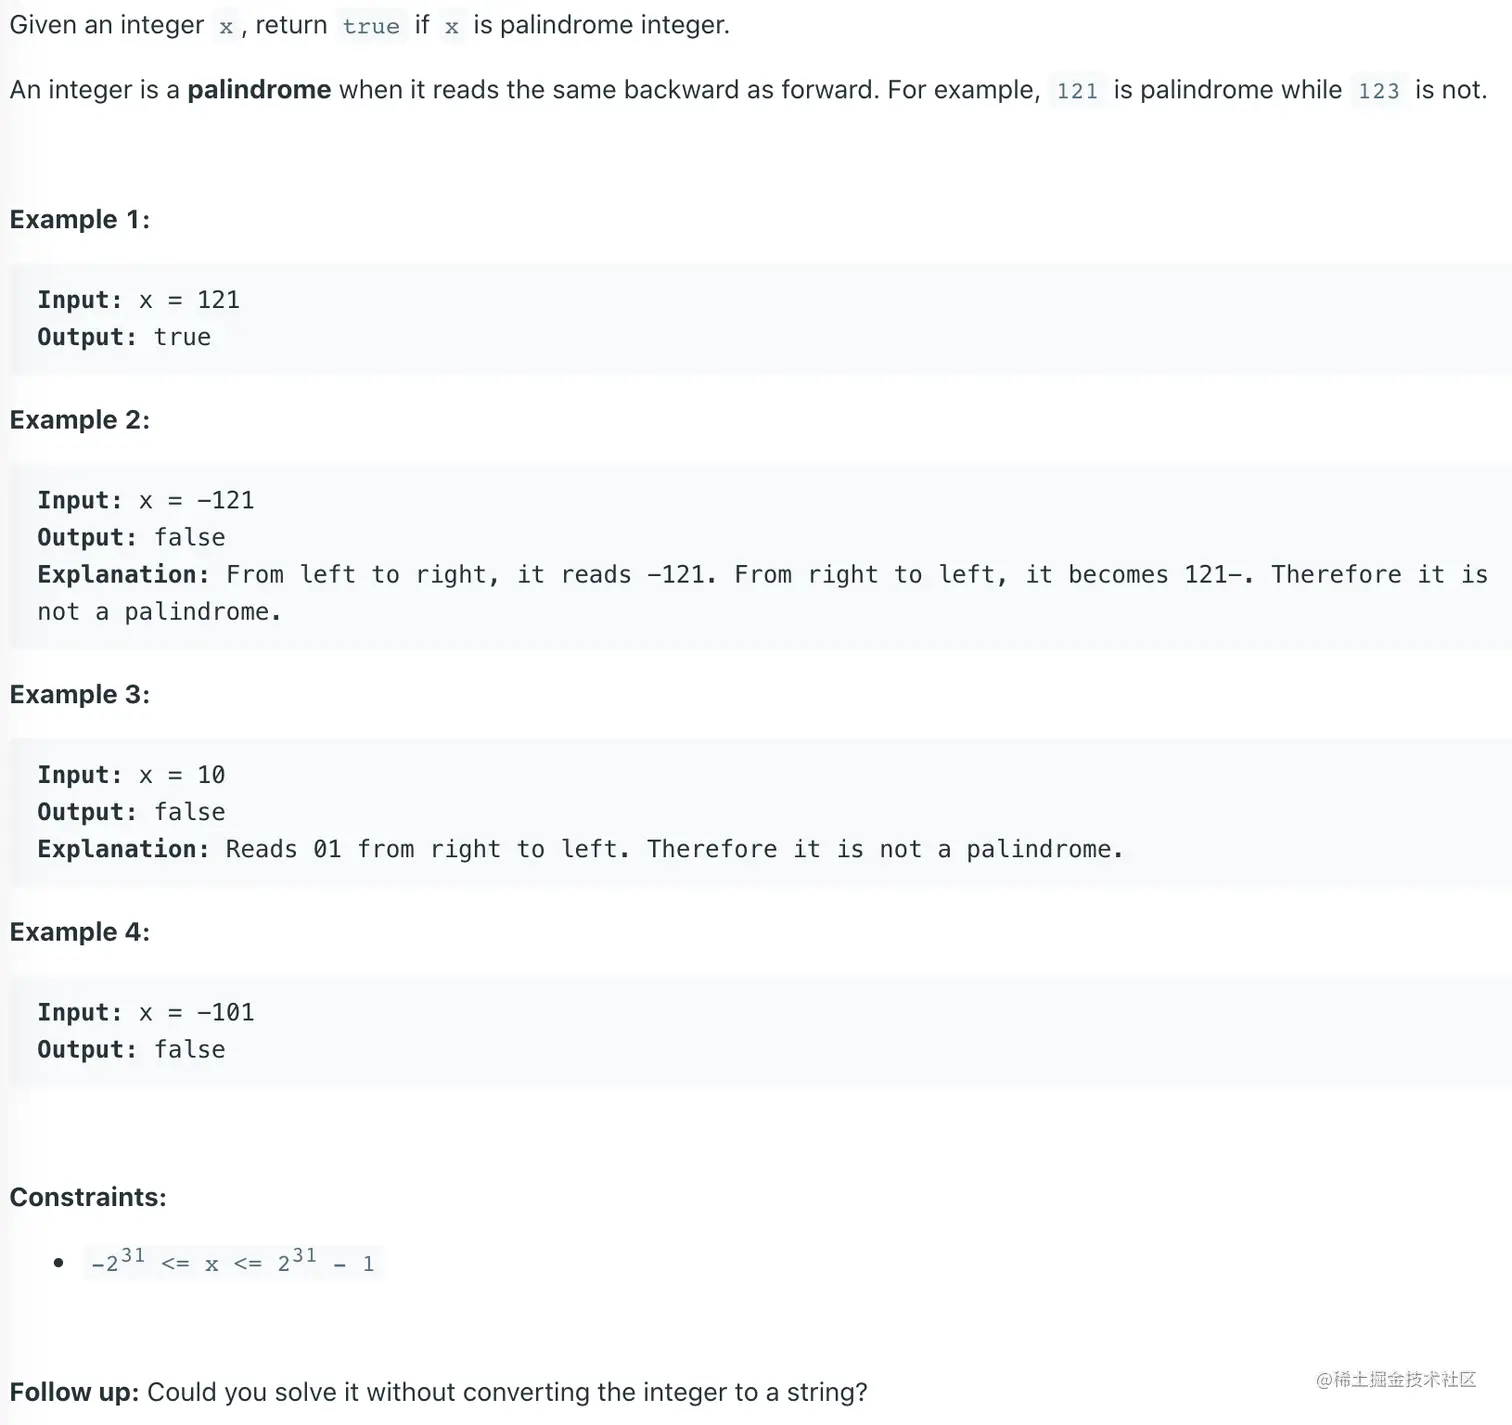Click the 'Output: true' line
This screenshot has width=1512, height=1425.
coord(124,337)
